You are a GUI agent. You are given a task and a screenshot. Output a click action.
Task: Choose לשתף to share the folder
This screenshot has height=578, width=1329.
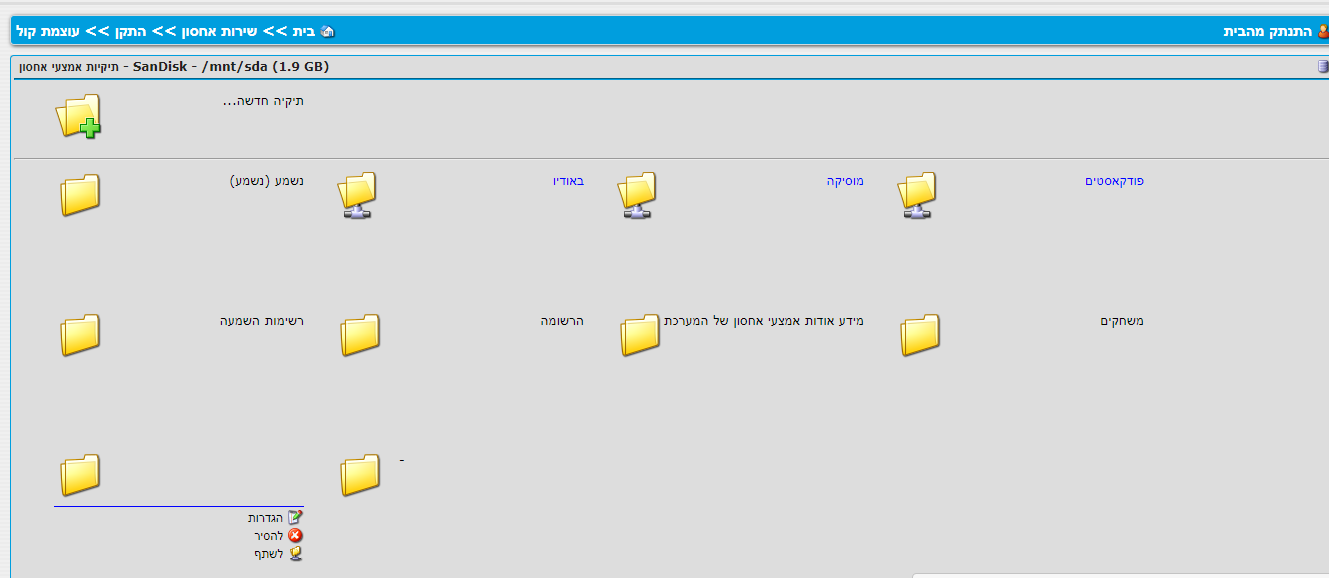[269, 554]
